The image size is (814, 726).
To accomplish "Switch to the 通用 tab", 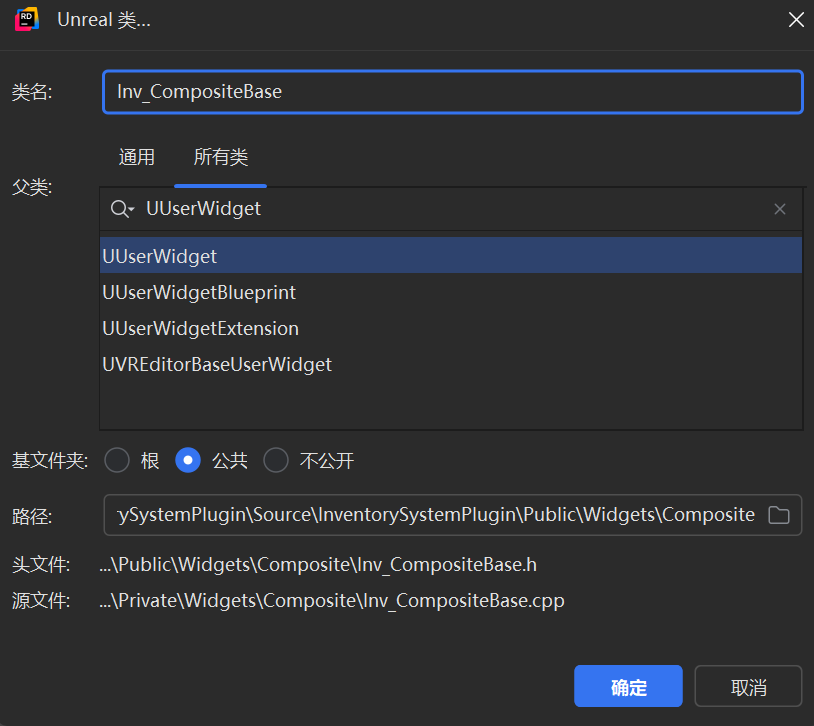I will coord(137,157).
